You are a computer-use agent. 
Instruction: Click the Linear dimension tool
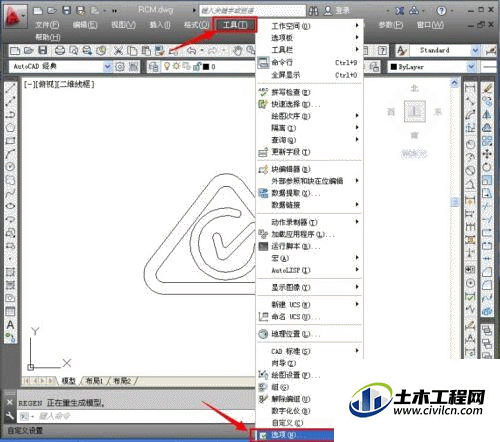(470, 88)
